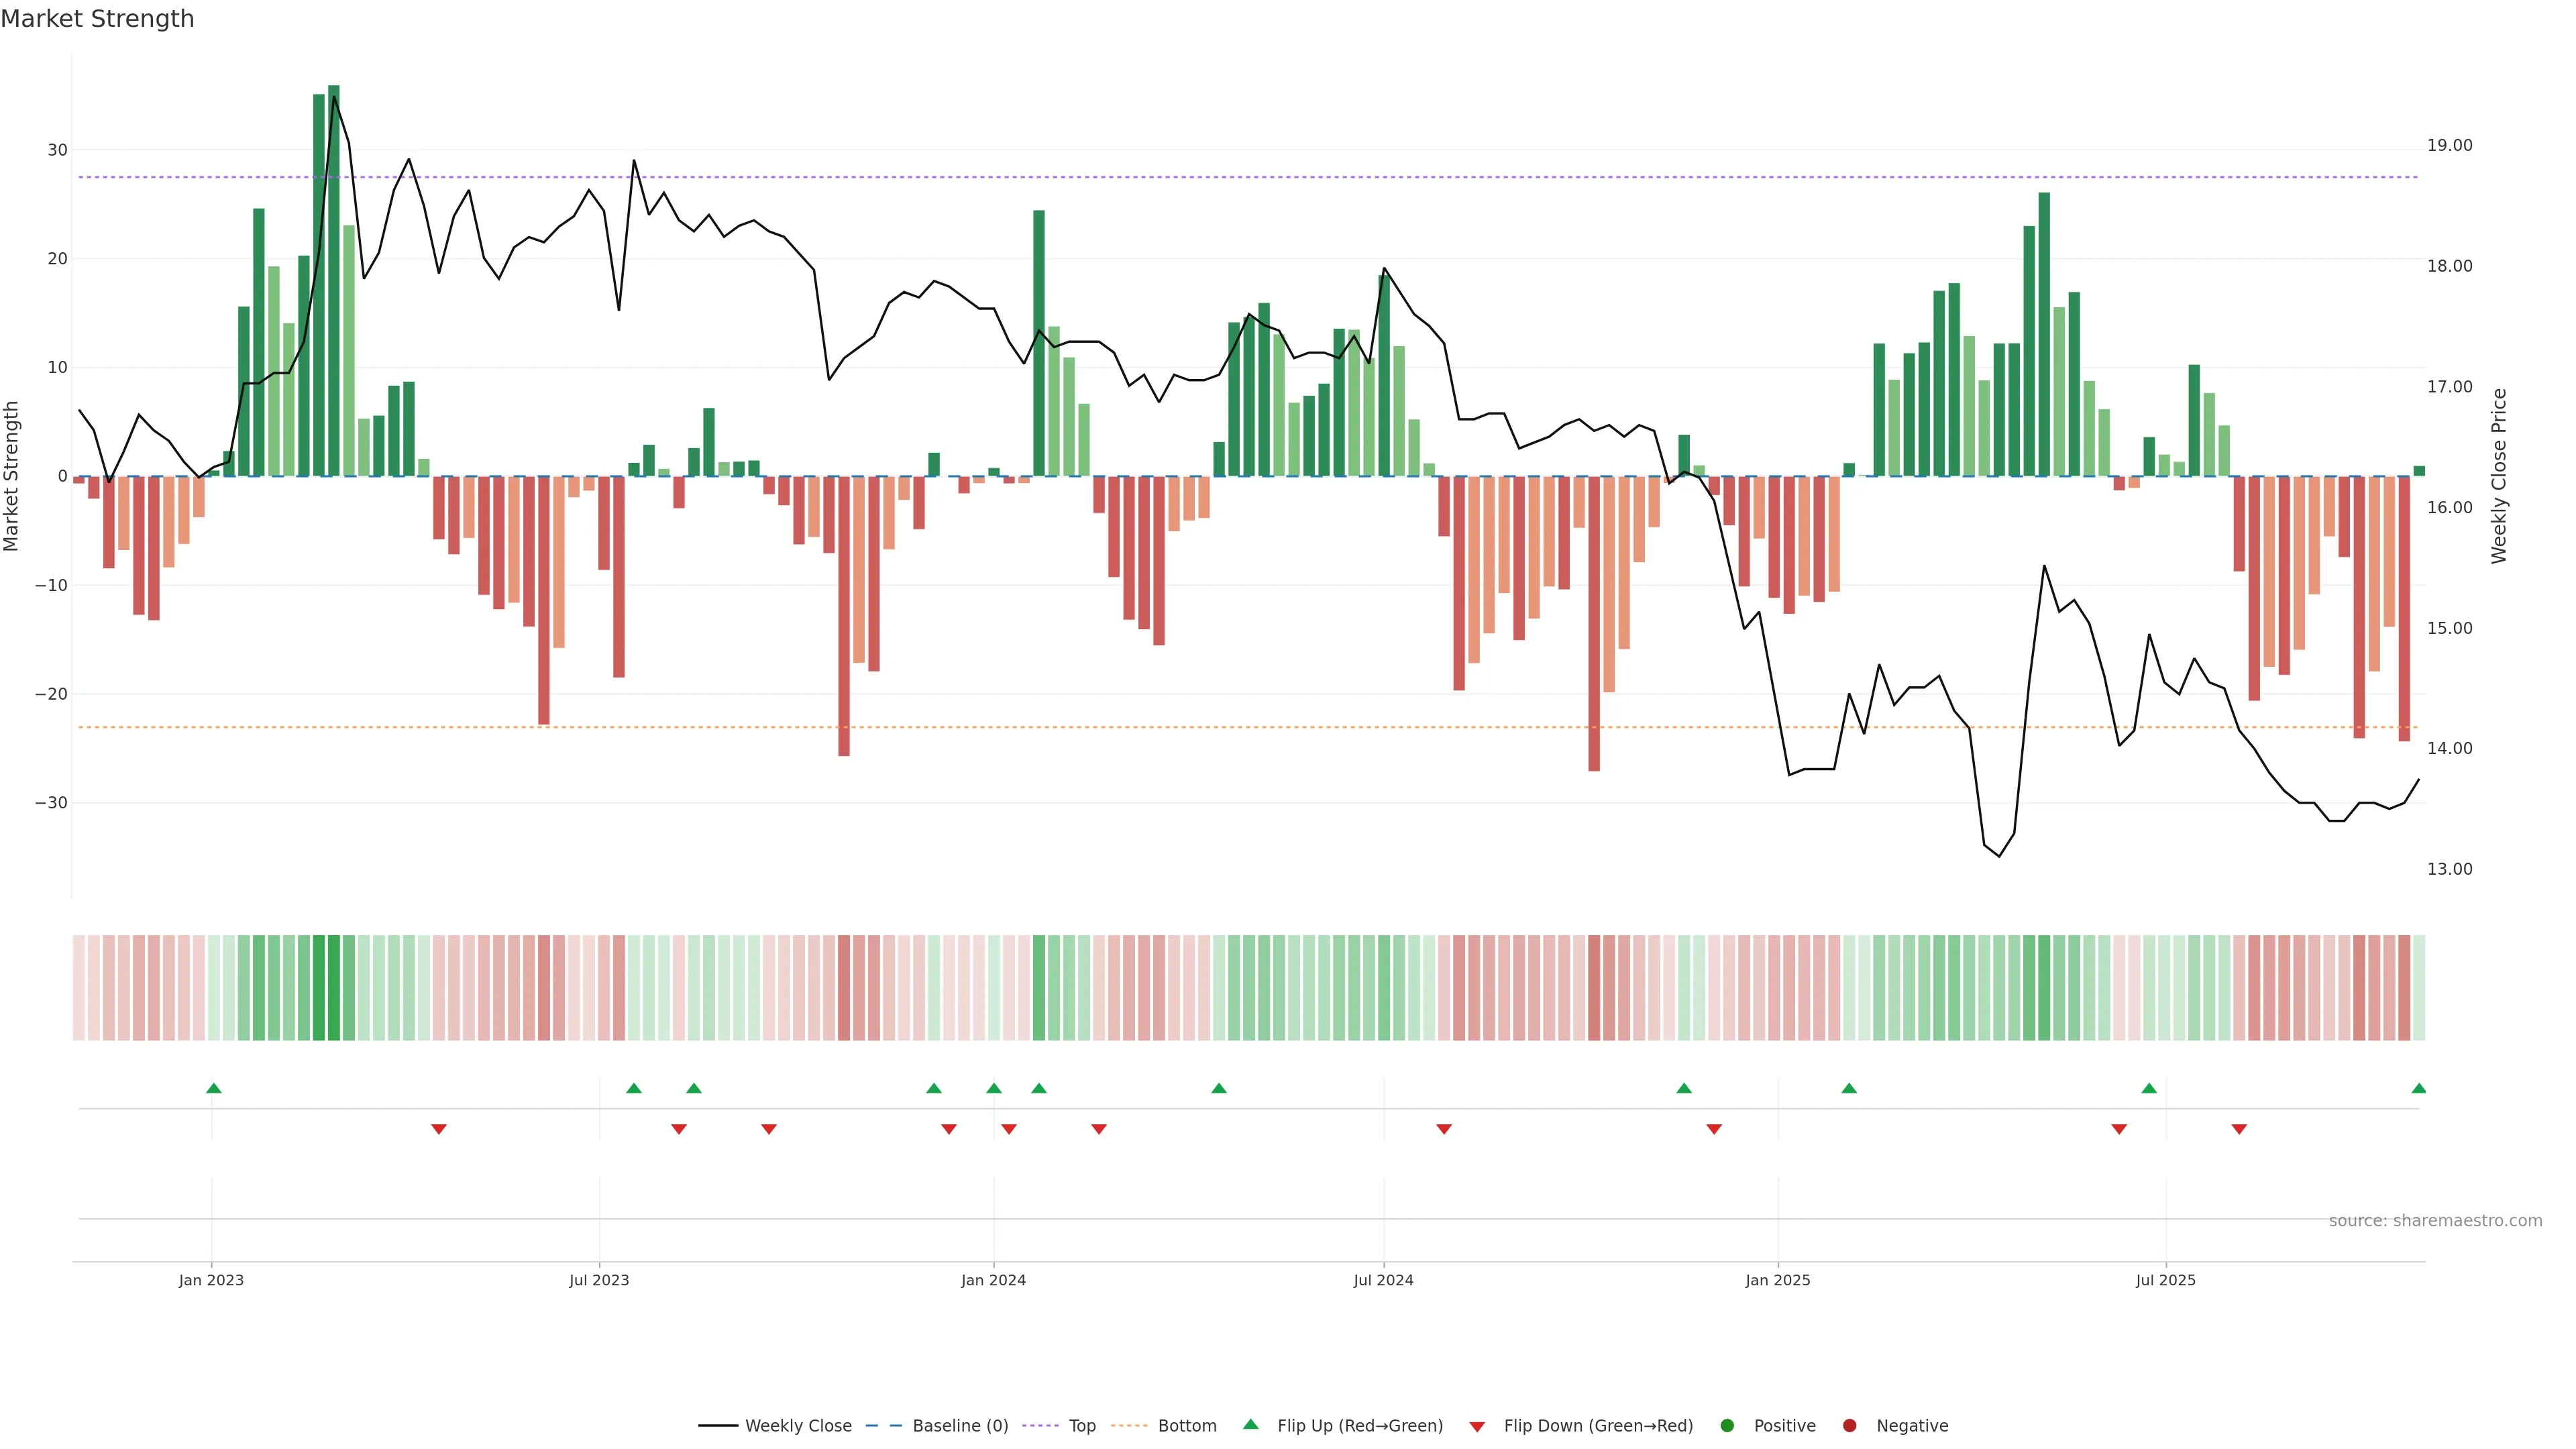This screenshot has height=1449, width=2576.
Task: Click the Weekly Close Price axis title
Action: (2499, 476)
